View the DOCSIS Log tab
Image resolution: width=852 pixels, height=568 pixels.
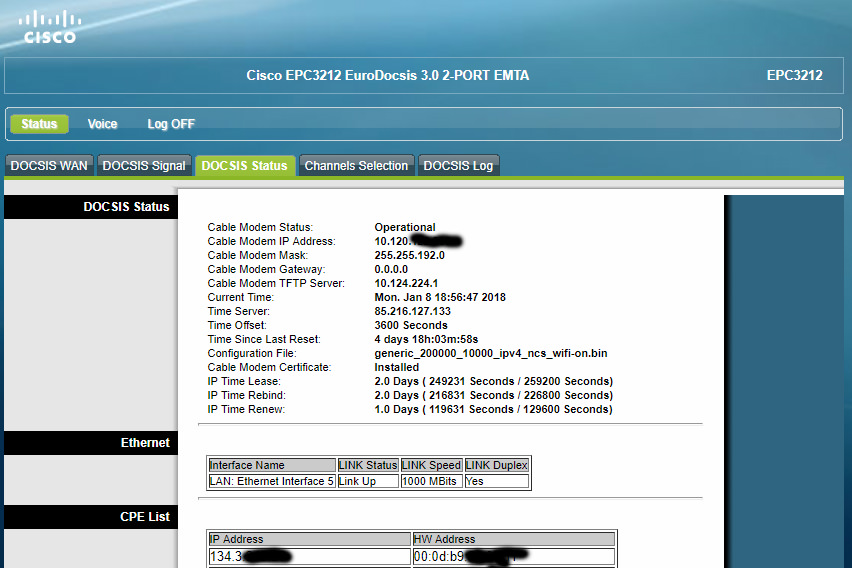coord(458,166)
